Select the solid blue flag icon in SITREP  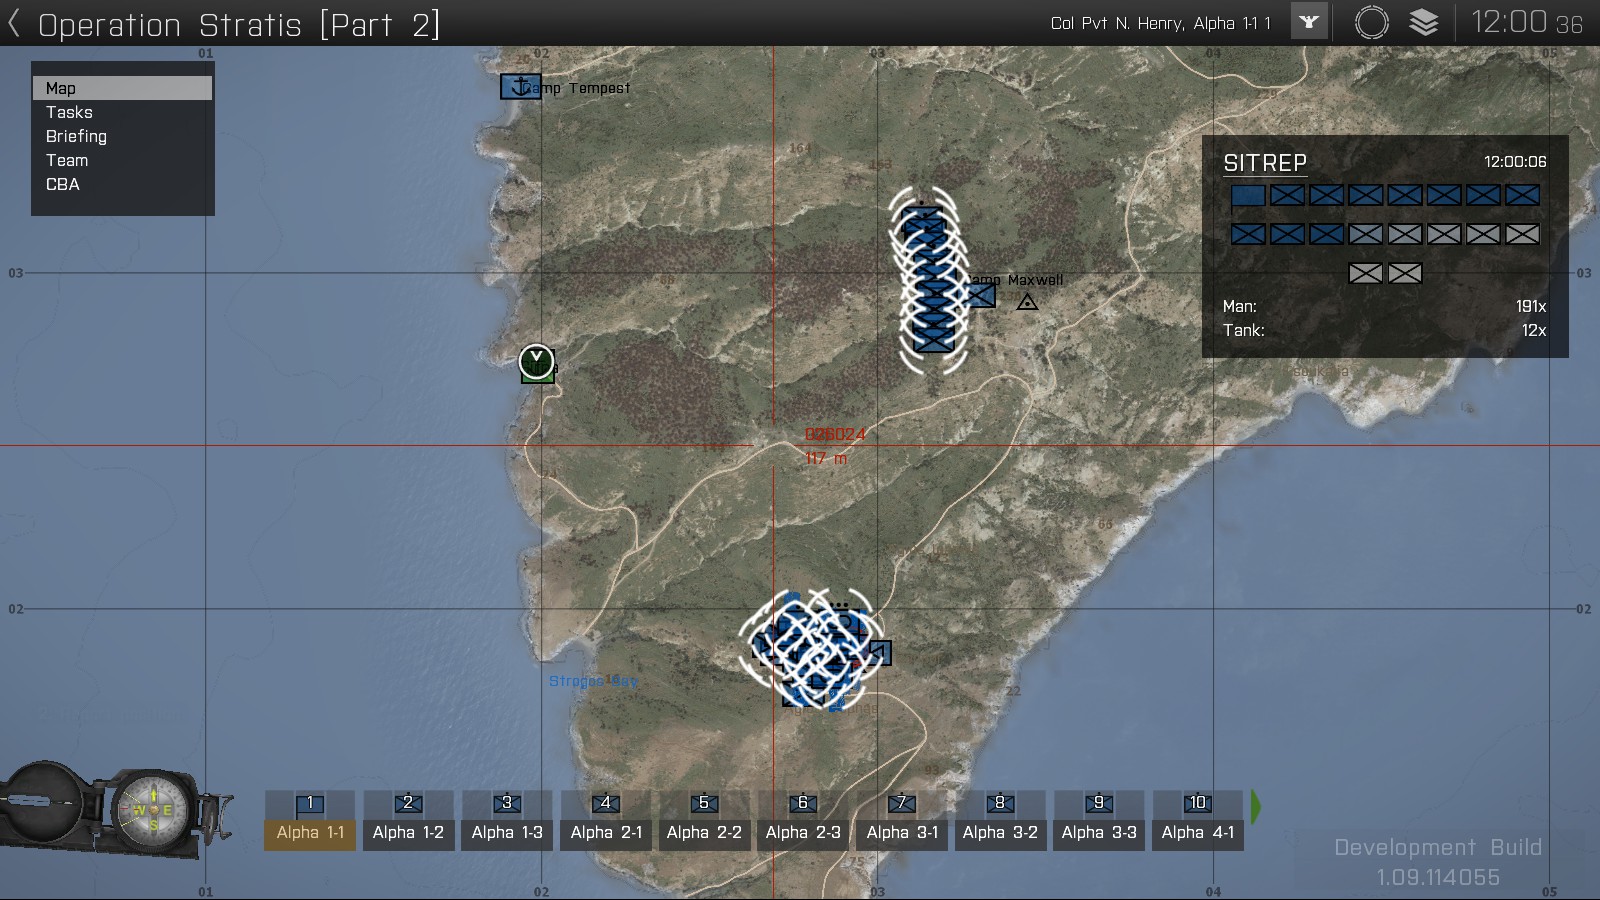pos(1248,195)
